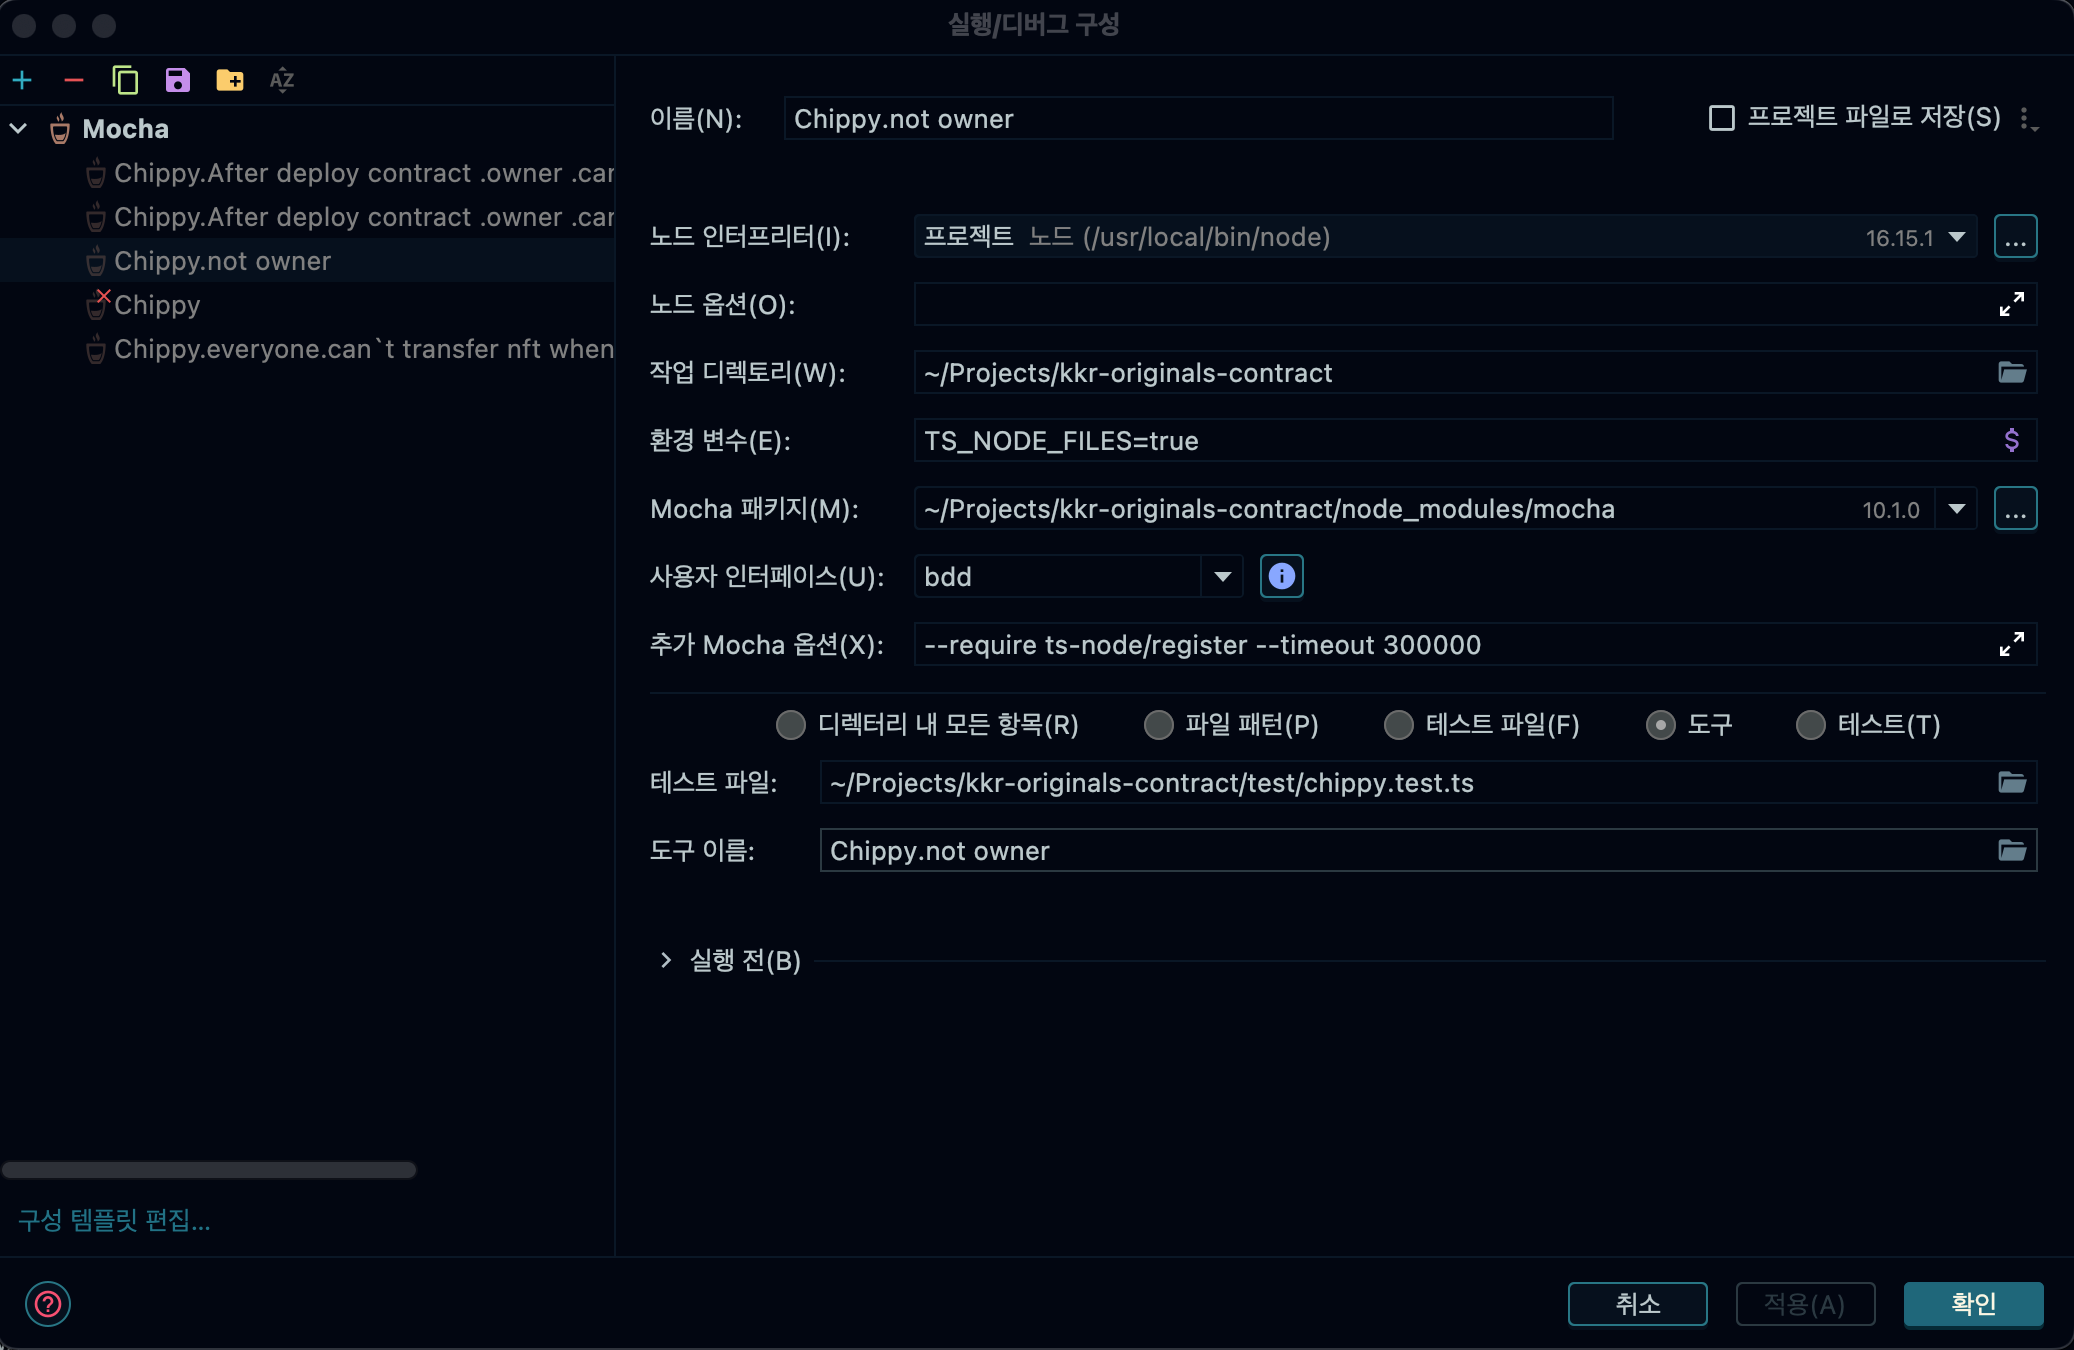
Task: Click the environment variables dollar icon
Action: click(2011, 440)
